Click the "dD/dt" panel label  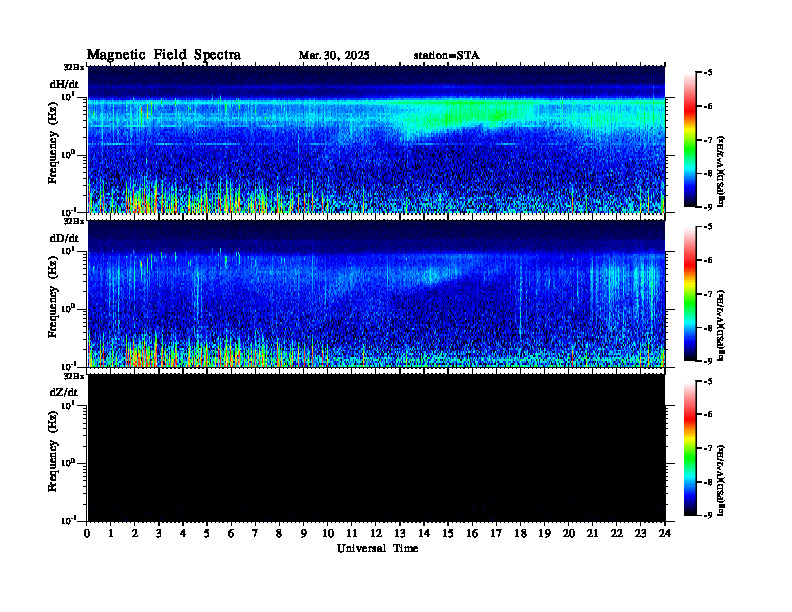[x=64, y=238]
